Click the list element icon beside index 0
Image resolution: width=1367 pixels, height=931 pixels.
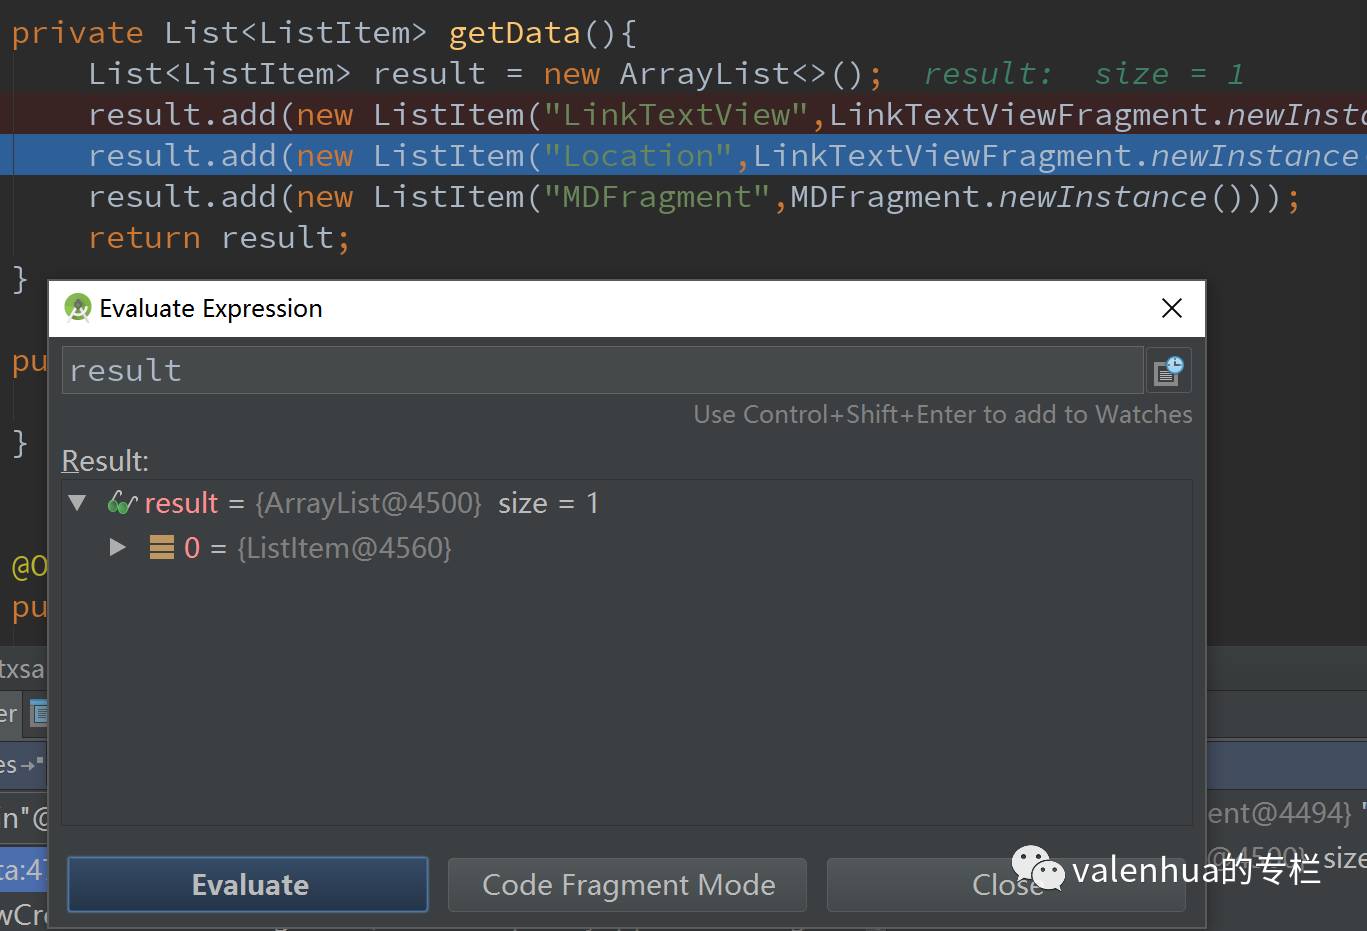(x=161, y=548)
